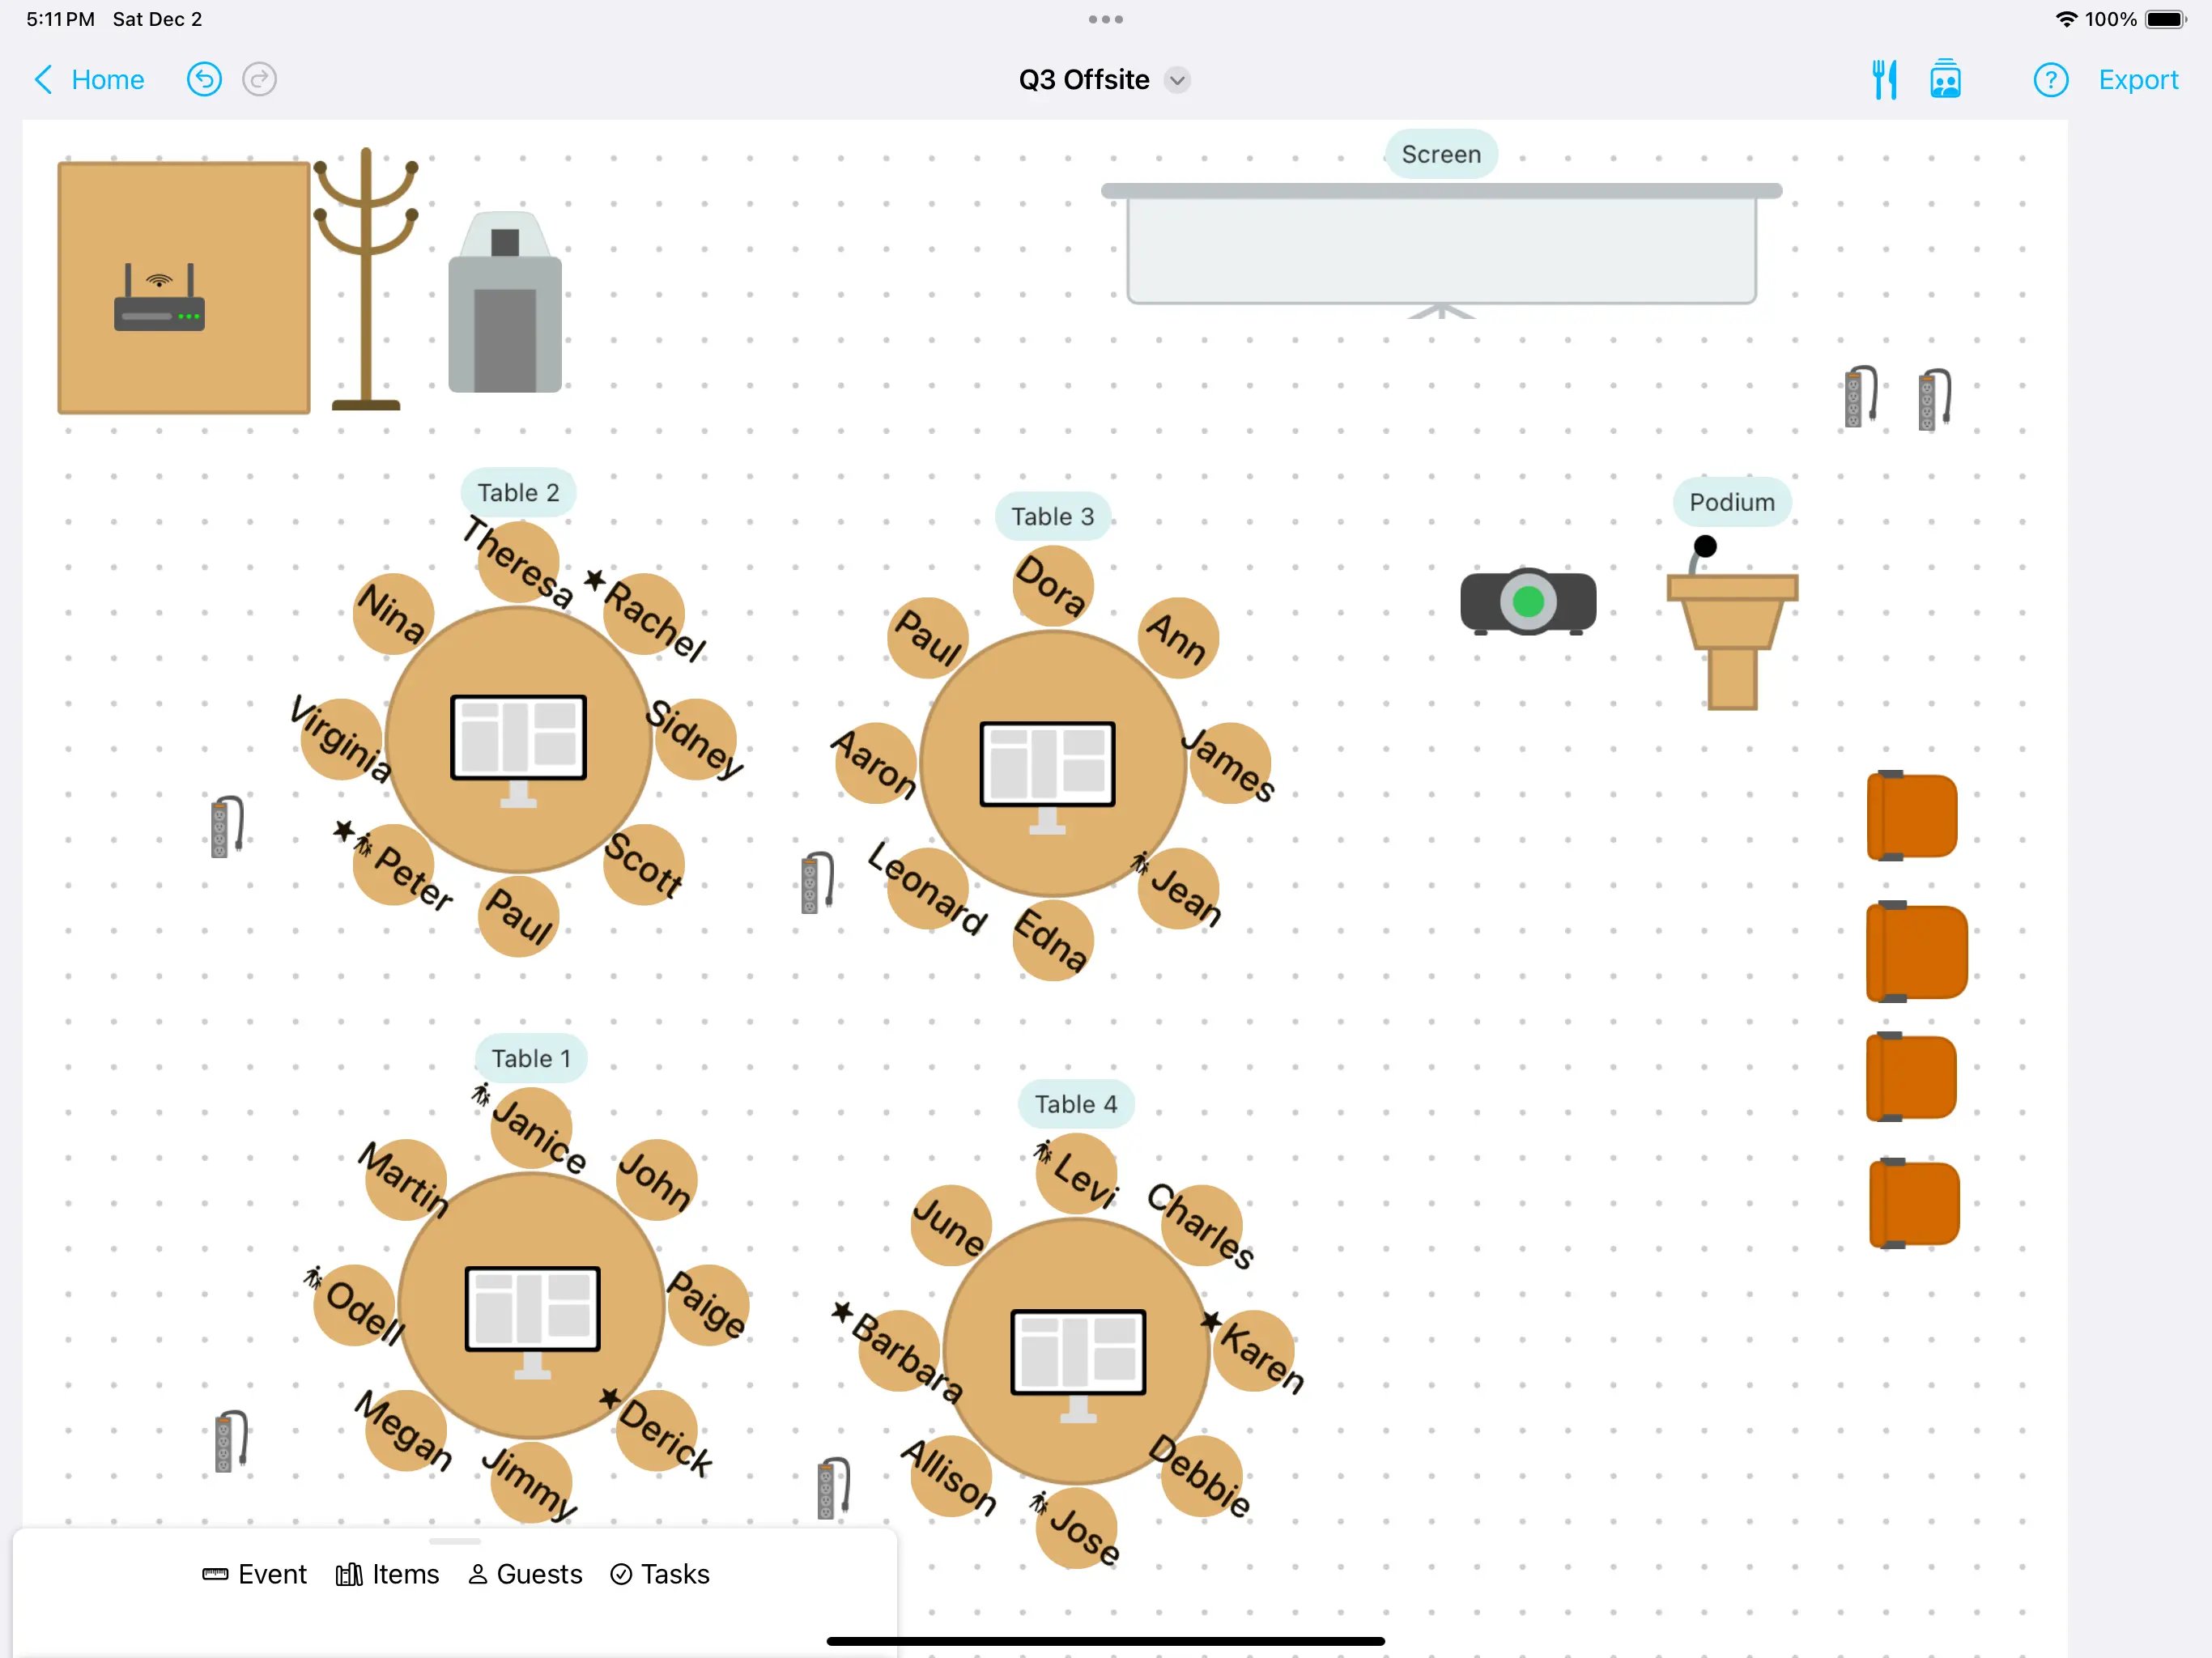This screenshot has height=1658, width=2212.
Task: Select the power strip left of Table 2
Action: (227, 827)
